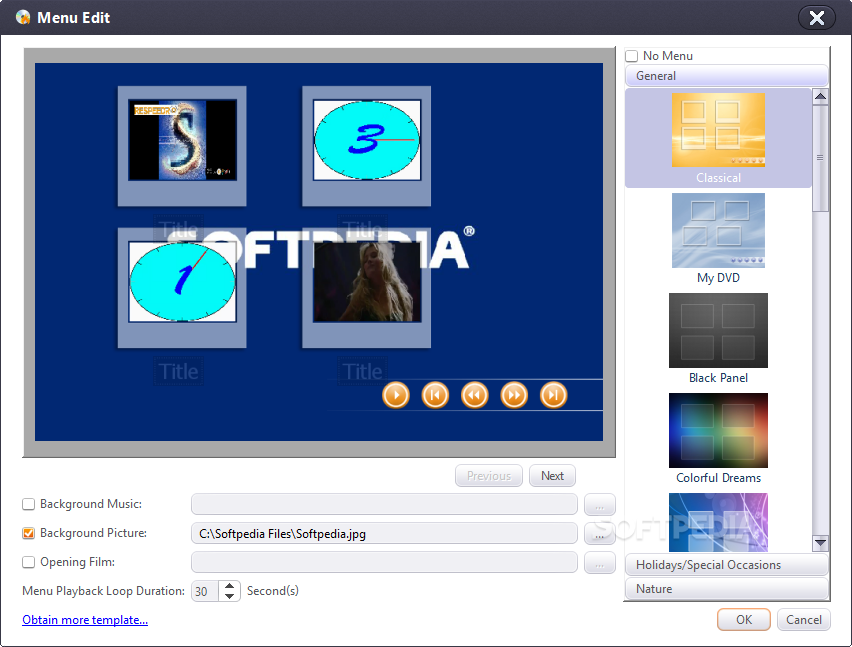Click the template list scroll up arrow
Viewport: 852px width, 647px height.
pos(820,97)
